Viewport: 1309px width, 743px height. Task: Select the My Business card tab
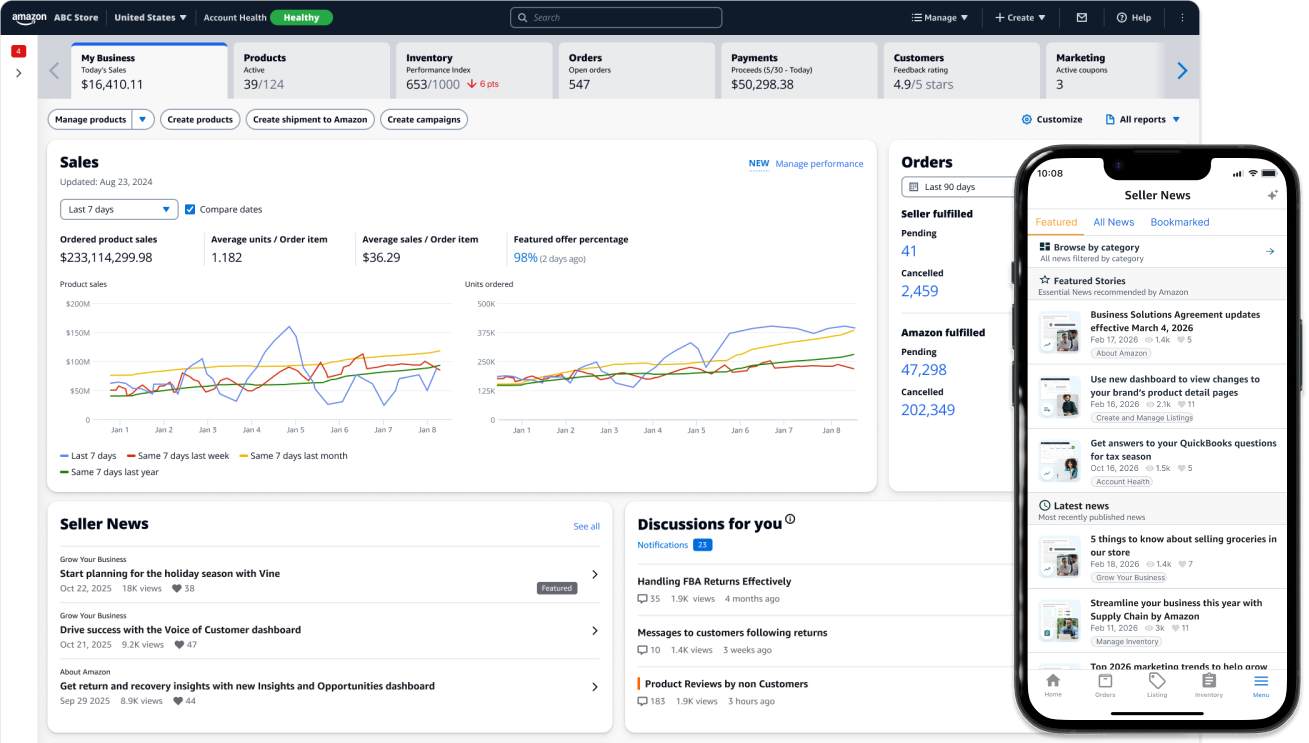149,71
